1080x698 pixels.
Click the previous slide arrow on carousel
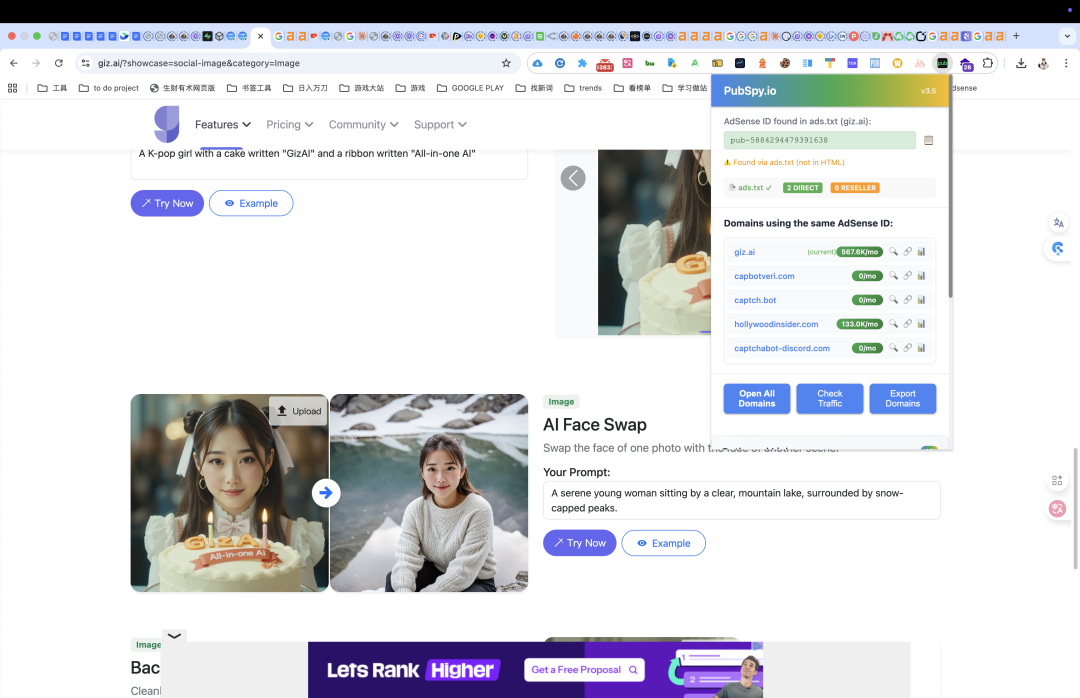click(573, 178)
